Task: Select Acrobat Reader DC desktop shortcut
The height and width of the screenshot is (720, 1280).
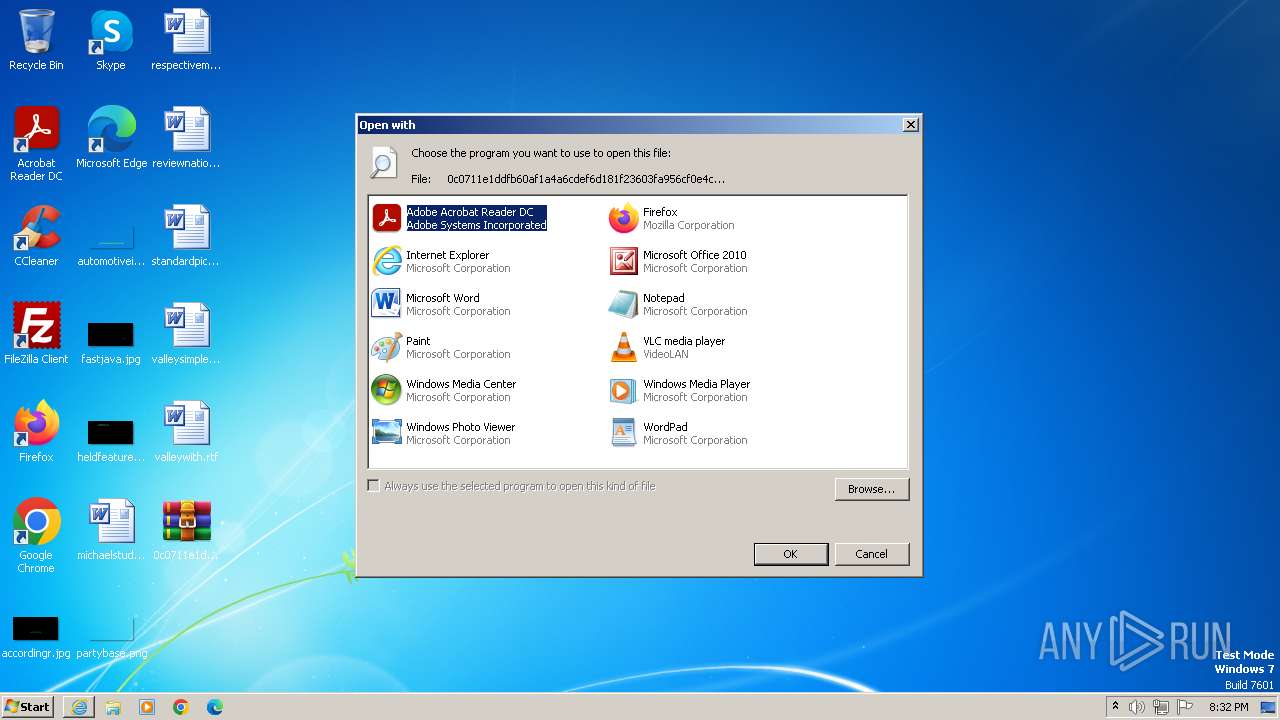Action: [36, 144]
